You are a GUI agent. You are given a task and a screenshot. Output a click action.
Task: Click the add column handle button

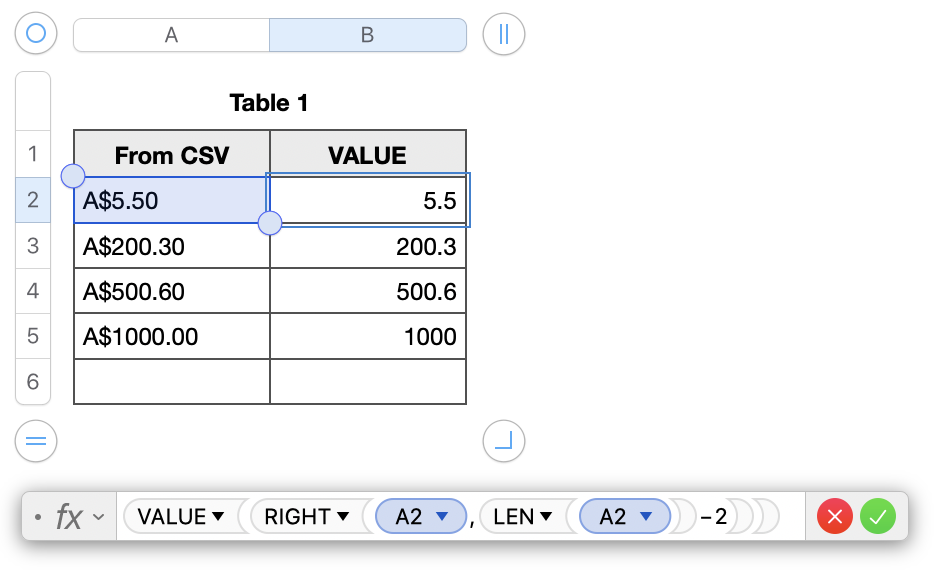coord(503,34)
